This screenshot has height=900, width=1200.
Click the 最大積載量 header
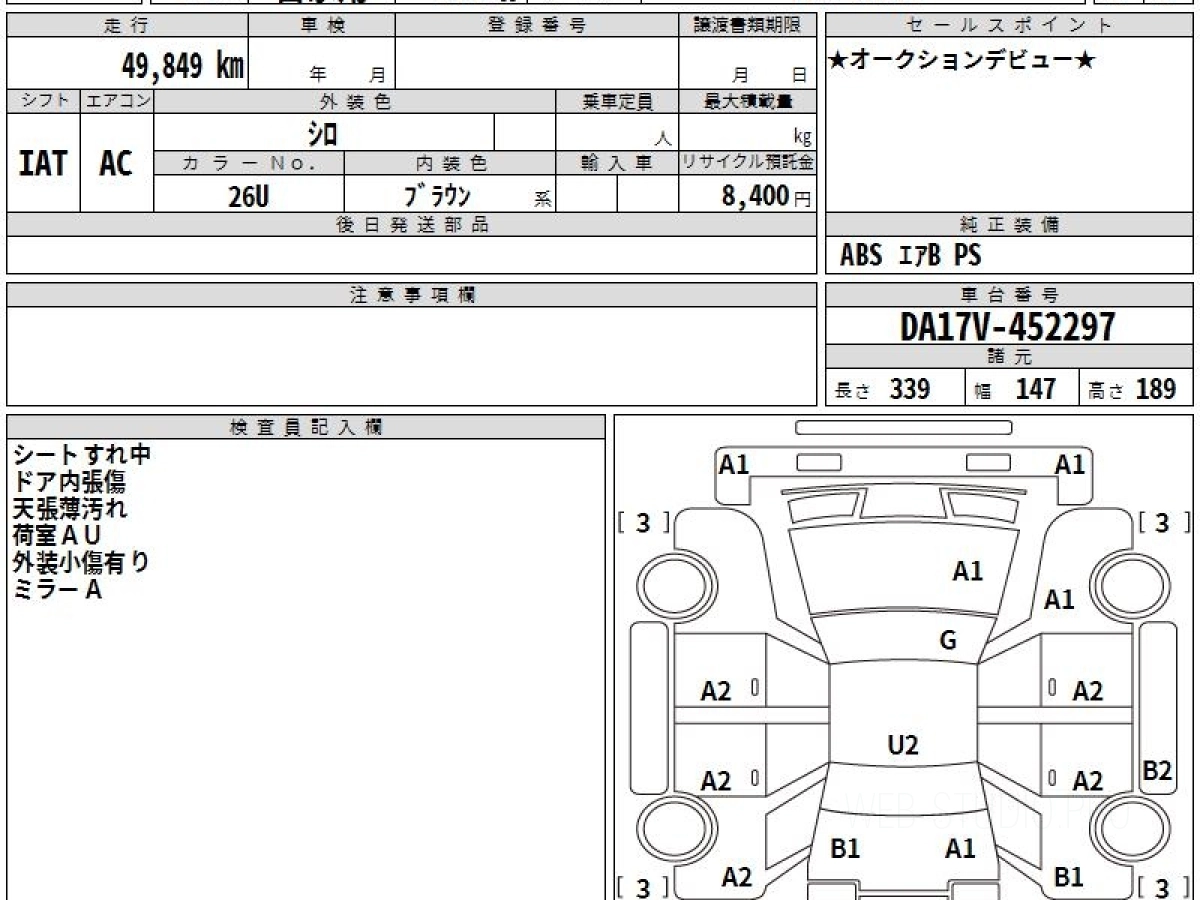click(747, 101)
